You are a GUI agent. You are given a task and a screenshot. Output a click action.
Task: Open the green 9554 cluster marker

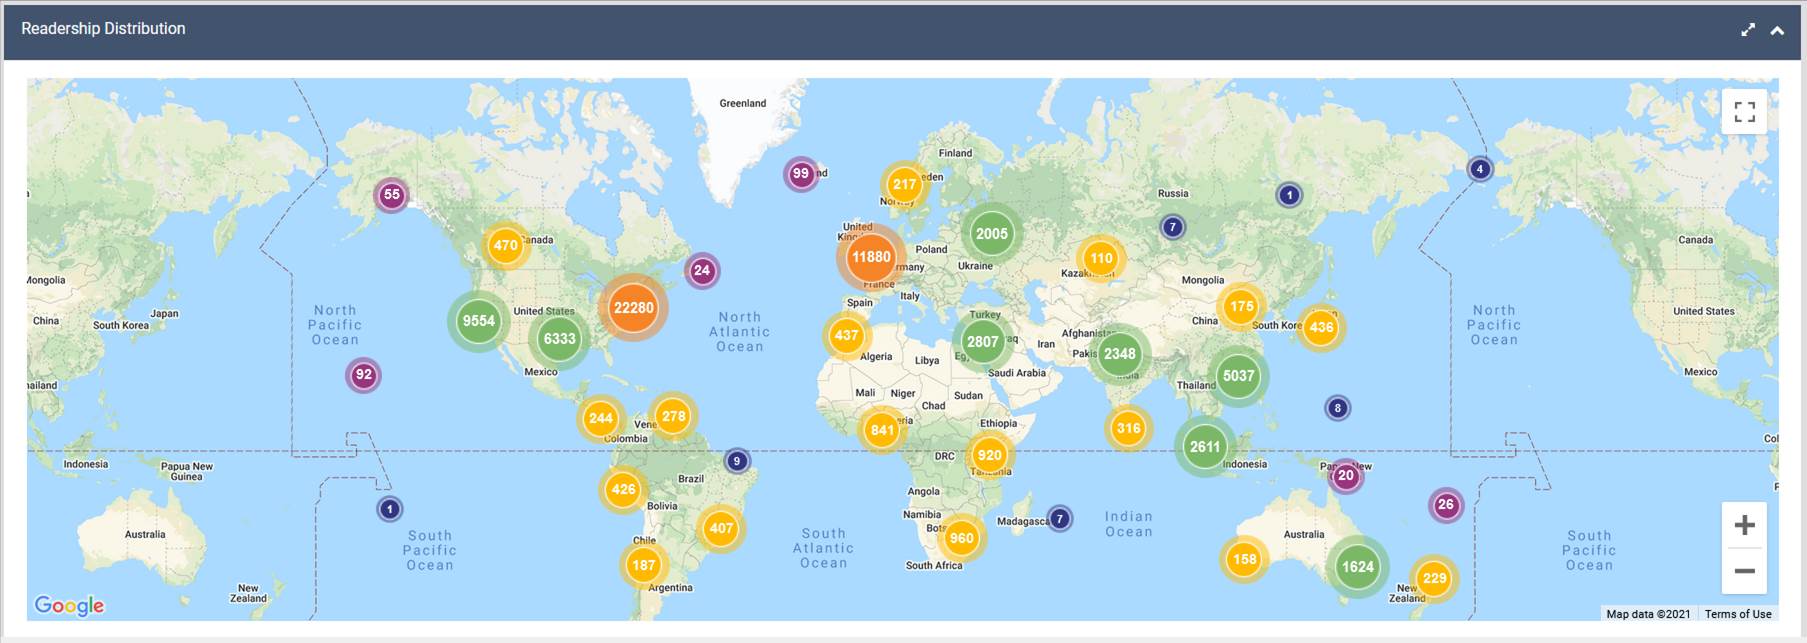pos(478,321)
